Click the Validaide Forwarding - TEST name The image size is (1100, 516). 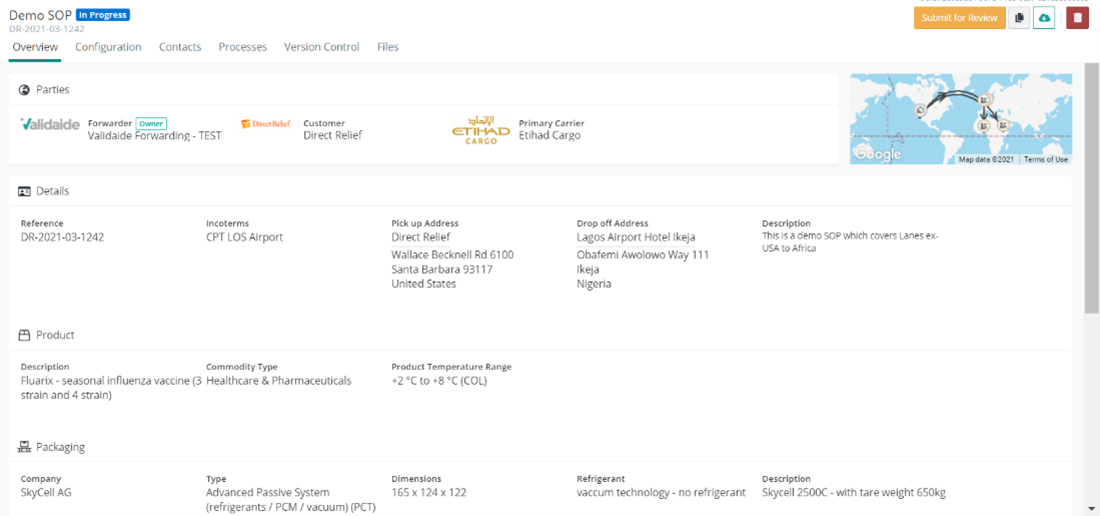click(154, 136)
